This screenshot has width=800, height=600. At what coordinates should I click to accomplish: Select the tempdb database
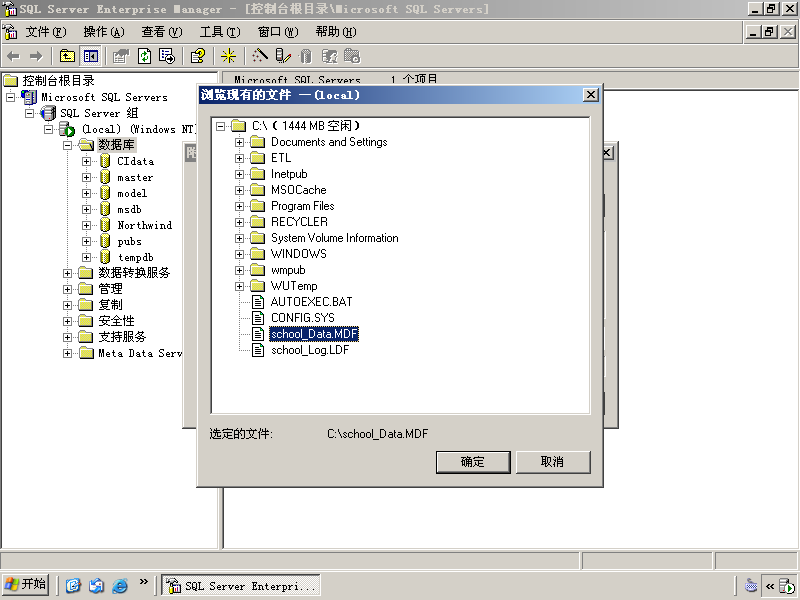click(135, 257)
